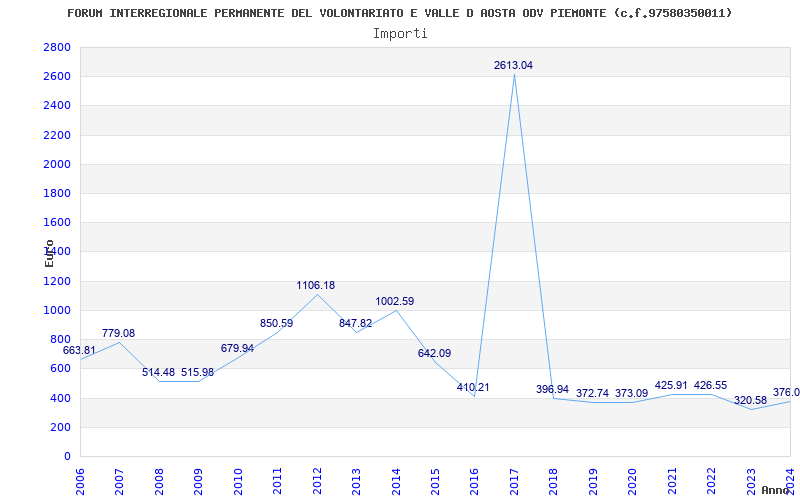Click the 0 y-axis tick label
Image resolution: width=800 pixels, height=500 pixels.
[67, 456]
